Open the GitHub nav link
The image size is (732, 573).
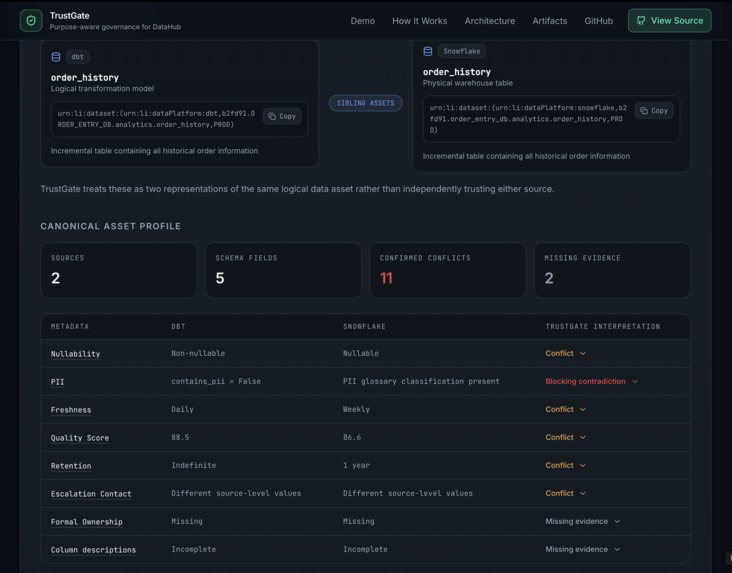pyautogui.click(x=598, y=21)
